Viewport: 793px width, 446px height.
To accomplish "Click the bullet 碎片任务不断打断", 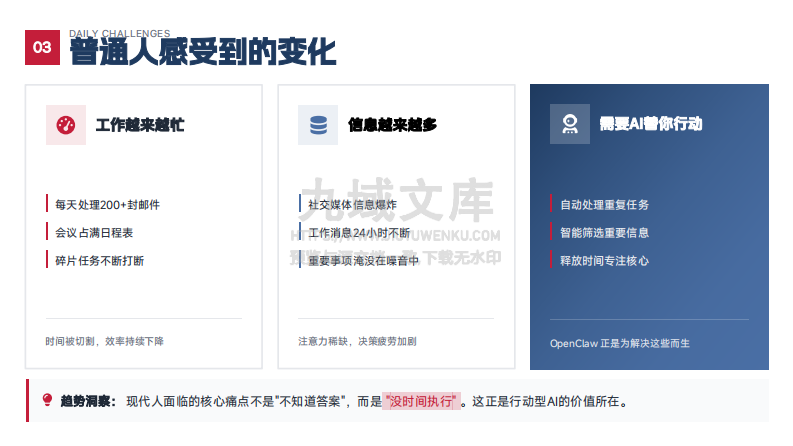I will [x=100, y=260].
